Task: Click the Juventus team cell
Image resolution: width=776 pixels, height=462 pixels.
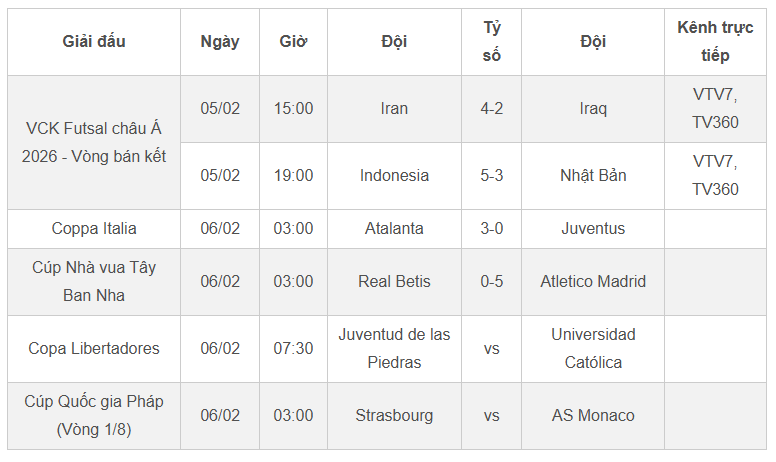Action: (593, 228)
